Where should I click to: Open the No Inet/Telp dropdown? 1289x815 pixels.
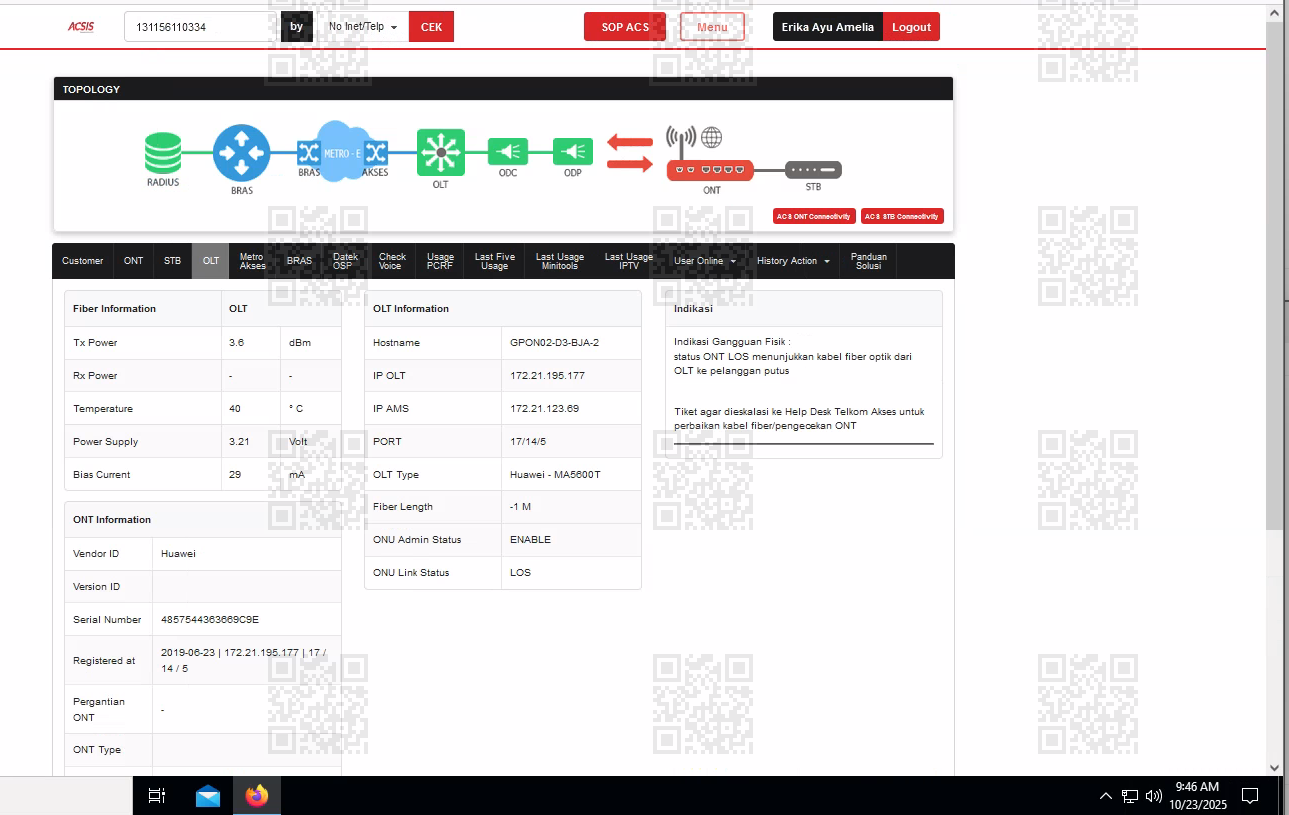[x=363, y=27]
